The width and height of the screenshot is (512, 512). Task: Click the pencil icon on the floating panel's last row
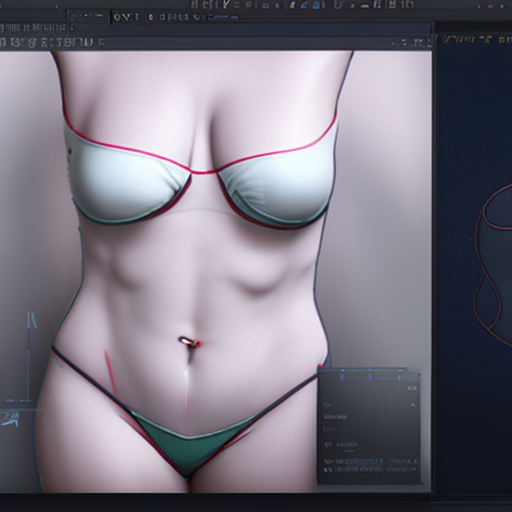[327, 469]
